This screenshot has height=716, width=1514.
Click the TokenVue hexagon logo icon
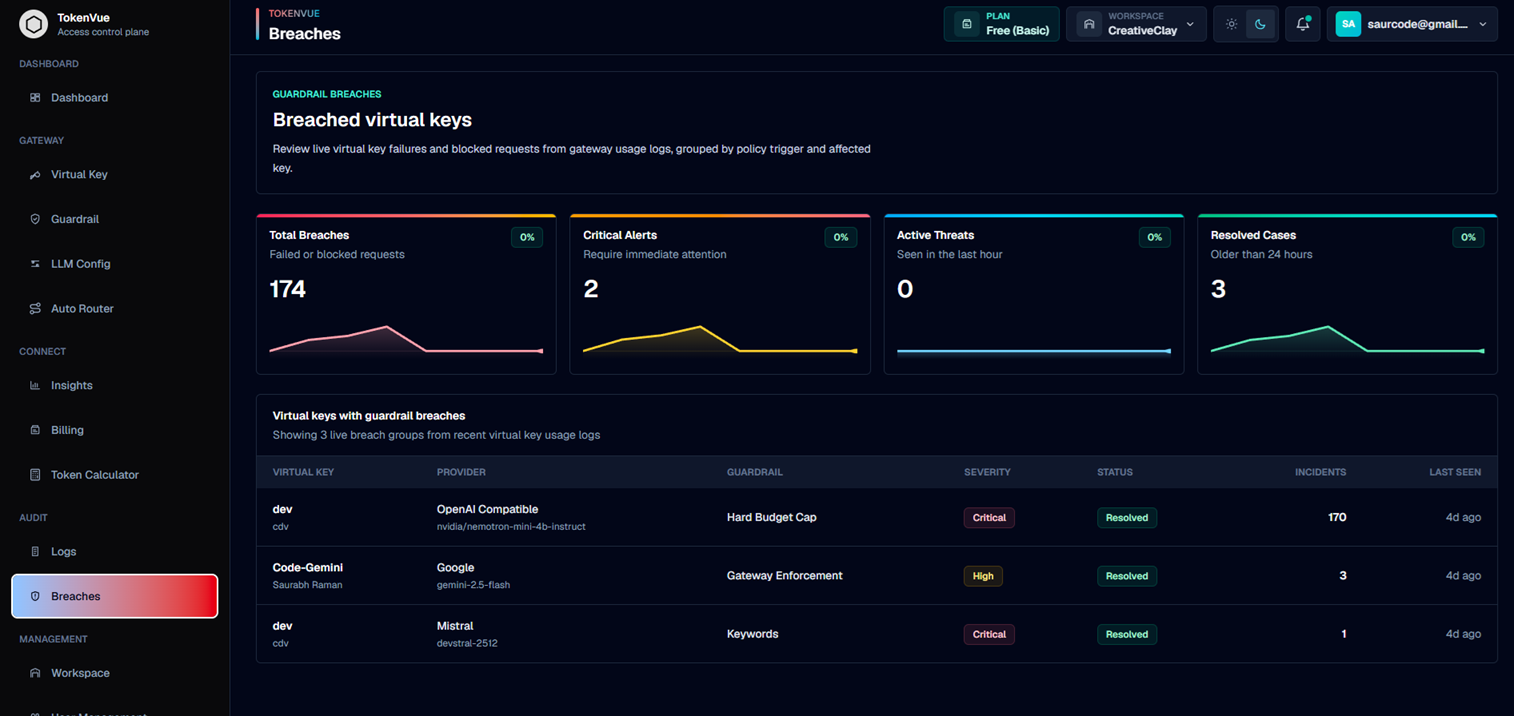pyautogui.click(x=33, y=24)
